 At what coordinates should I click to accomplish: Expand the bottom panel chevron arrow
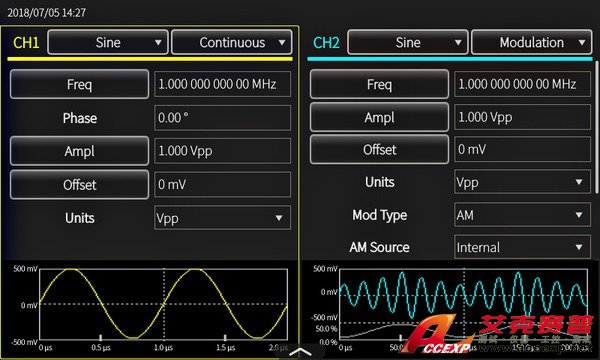pos(300,352)
